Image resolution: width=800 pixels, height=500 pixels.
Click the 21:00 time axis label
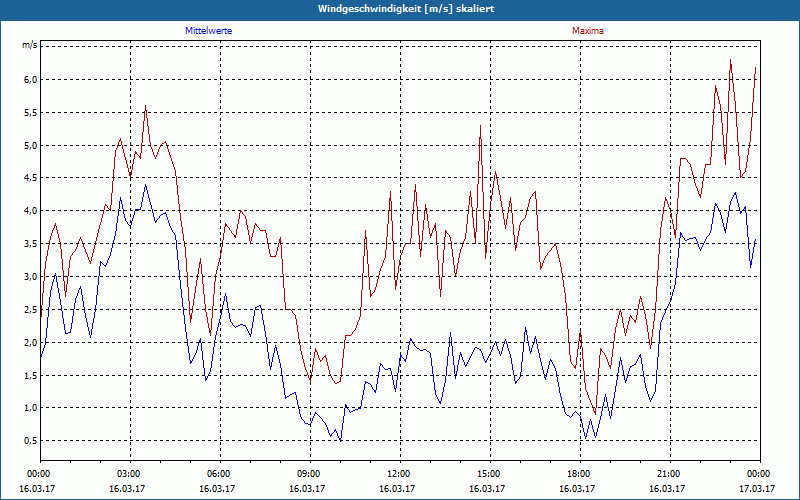tap(670, 474)
